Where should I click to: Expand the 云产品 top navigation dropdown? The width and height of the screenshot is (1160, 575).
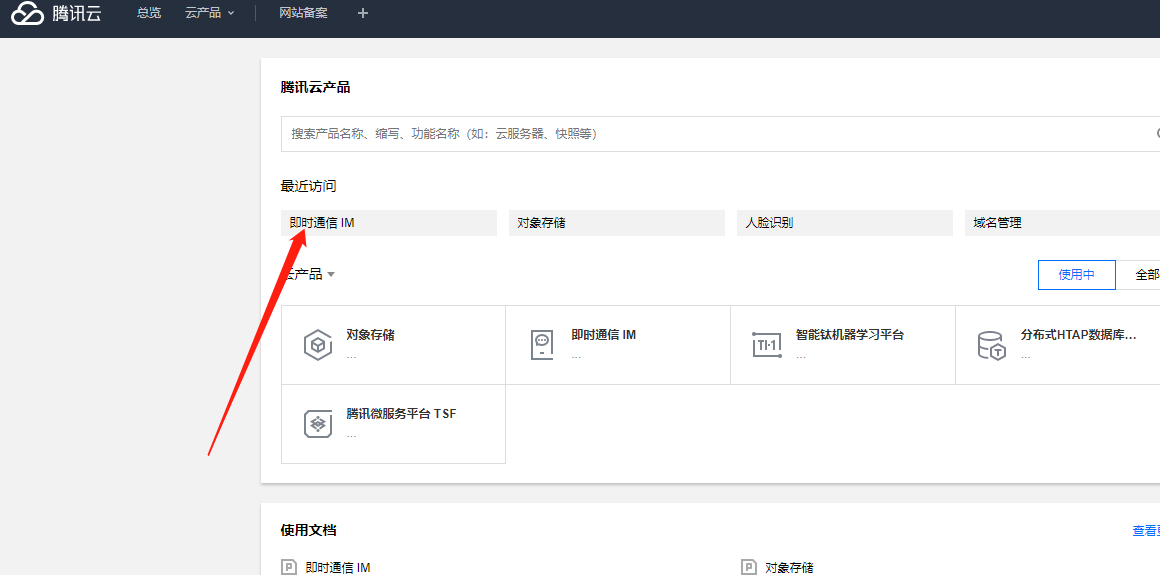[209, 13]
